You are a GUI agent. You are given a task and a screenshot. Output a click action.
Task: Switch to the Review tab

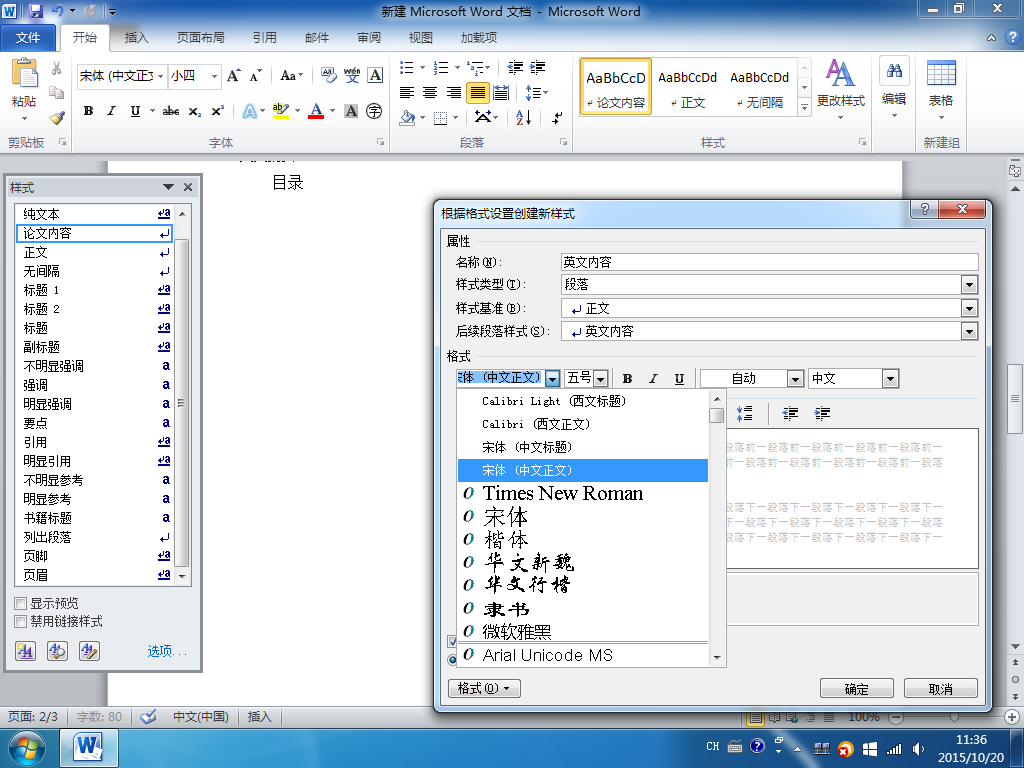(369, 38)
